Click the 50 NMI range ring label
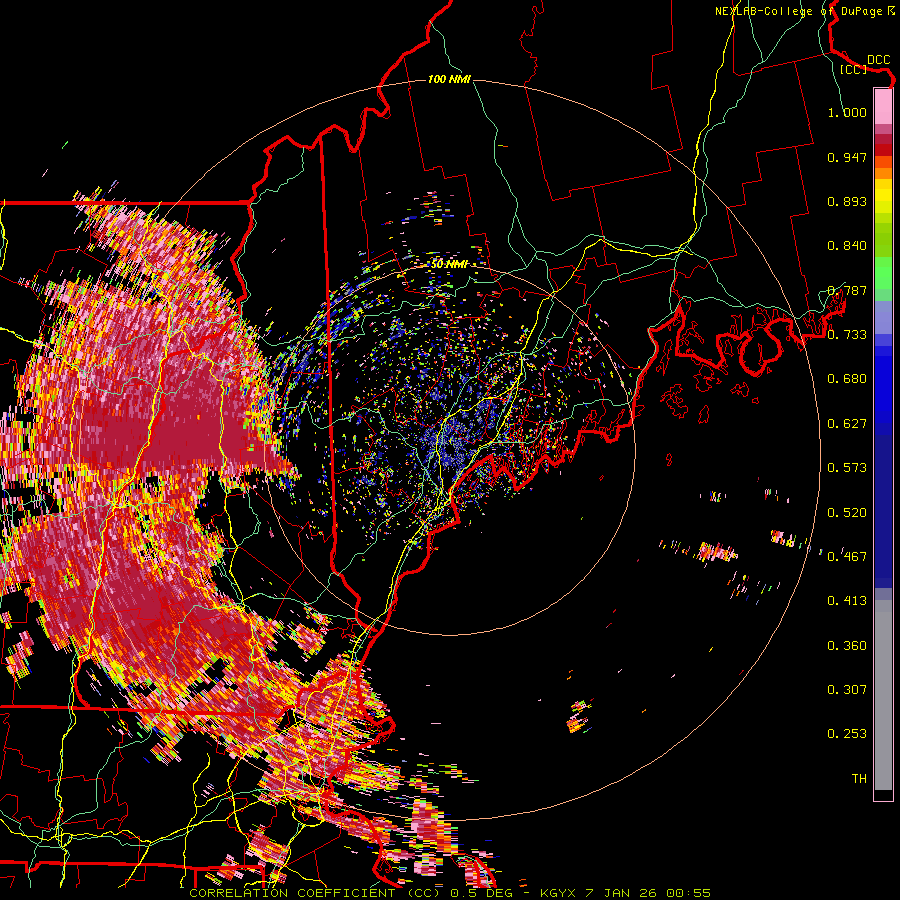Image resolution: width=900 pixels, height=900 pixels. pyautogui.click(x=449, y=264)
